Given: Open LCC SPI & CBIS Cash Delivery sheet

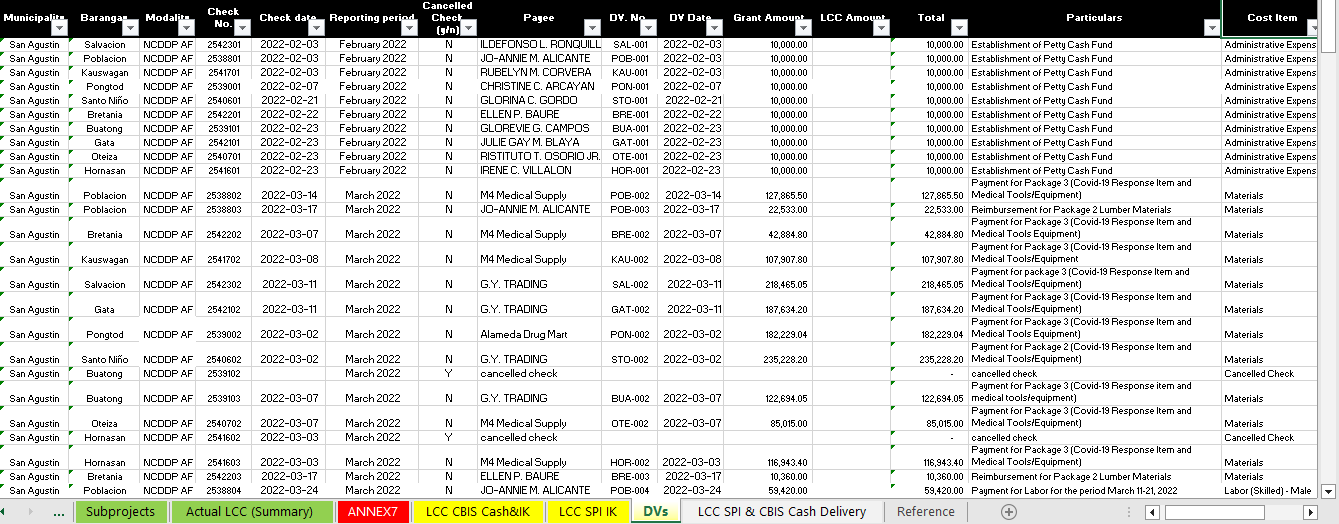Looking at the screenshot, I should point(782,512).
